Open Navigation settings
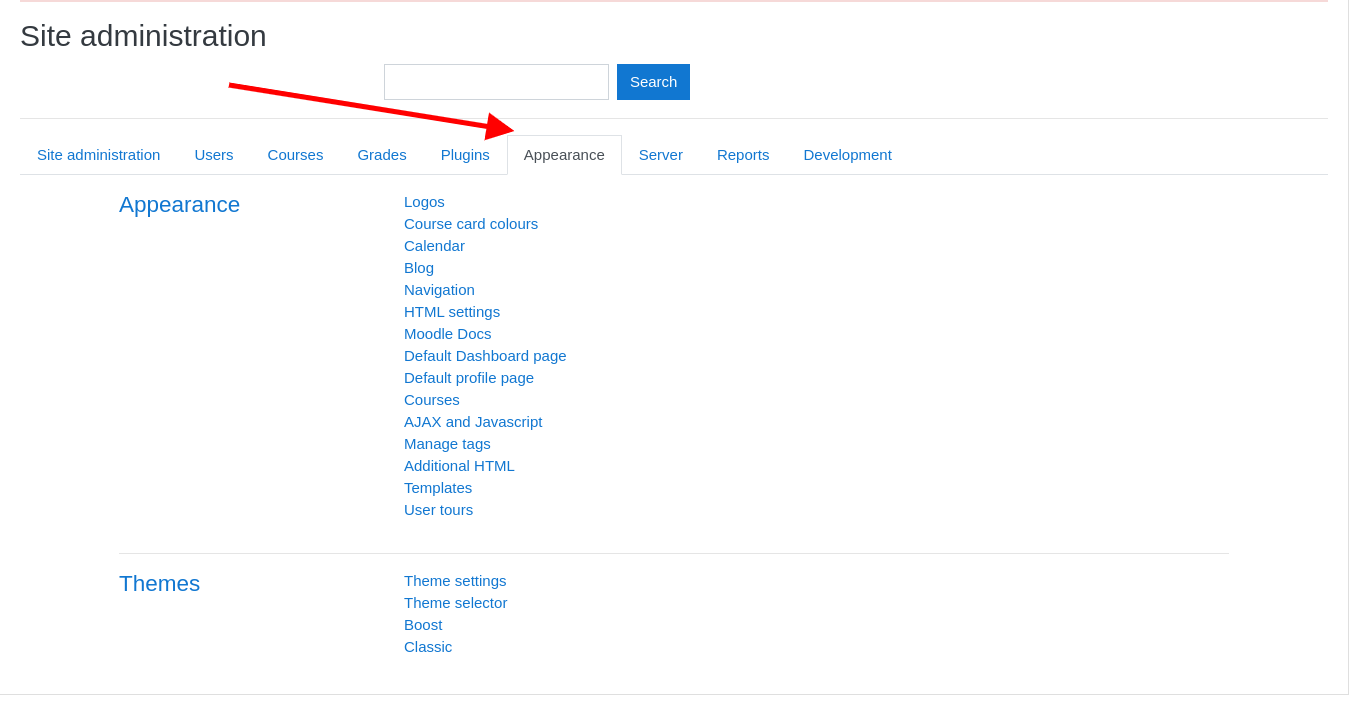Image resolution: width=1353 pixels, height=704 pixels. pos(439,289)
